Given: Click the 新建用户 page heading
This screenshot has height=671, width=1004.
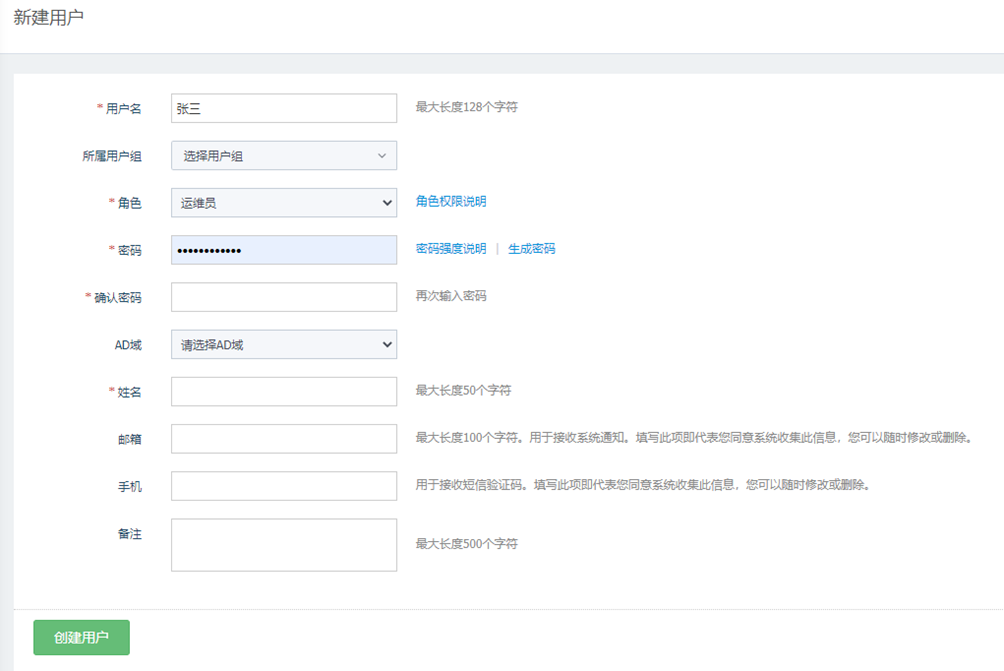Looking at the screenshot, I should click(x=49, y=19).
